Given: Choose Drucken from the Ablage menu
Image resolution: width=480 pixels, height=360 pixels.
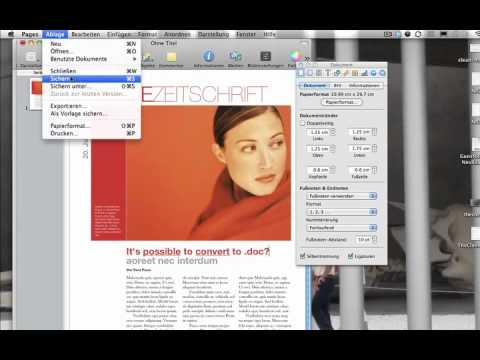Looking at the screenshot, I should pos(91,133).
